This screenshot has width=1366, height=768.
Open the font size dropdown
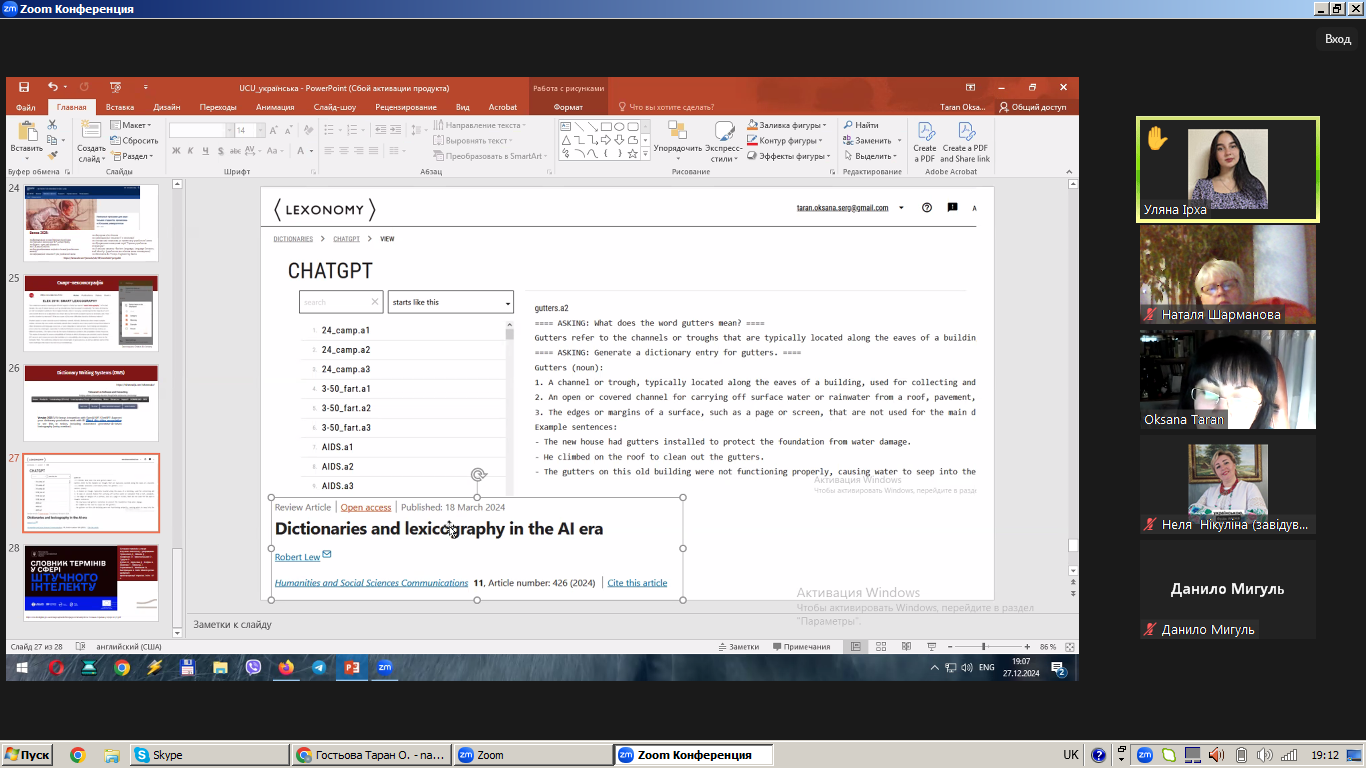258,130
